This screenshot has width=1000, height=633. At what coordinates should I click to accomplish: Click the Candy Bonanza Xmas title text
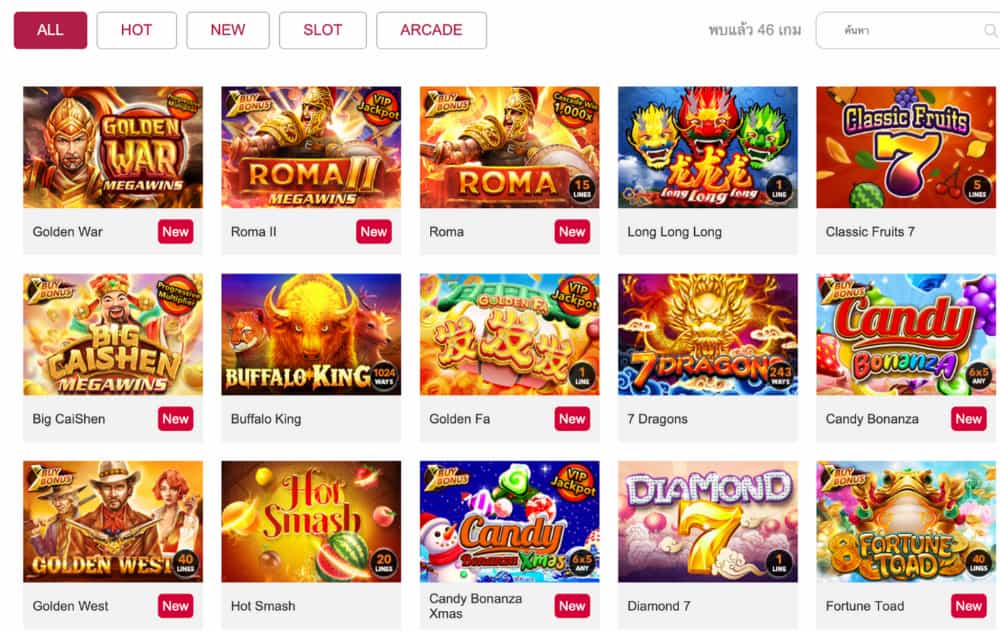[x=476, y=606]
